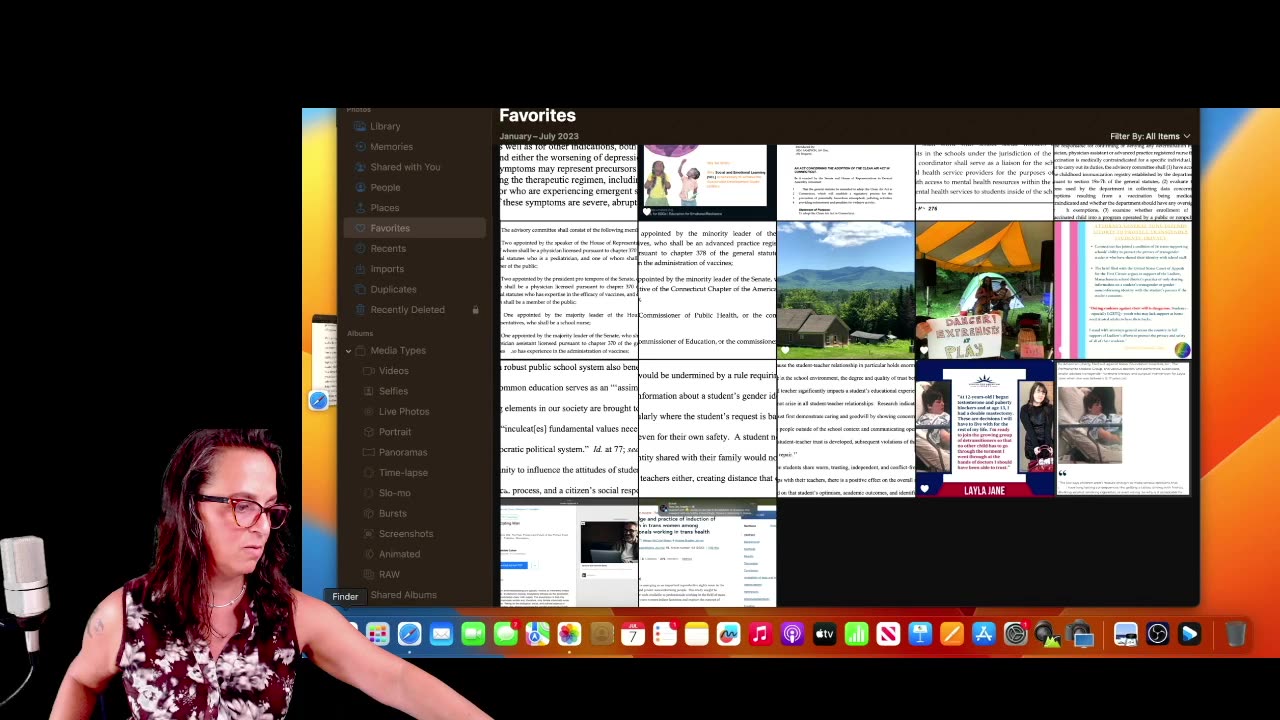Open Animated media type
Screen dimensions: 1280x720
click(x=399, y=554)
